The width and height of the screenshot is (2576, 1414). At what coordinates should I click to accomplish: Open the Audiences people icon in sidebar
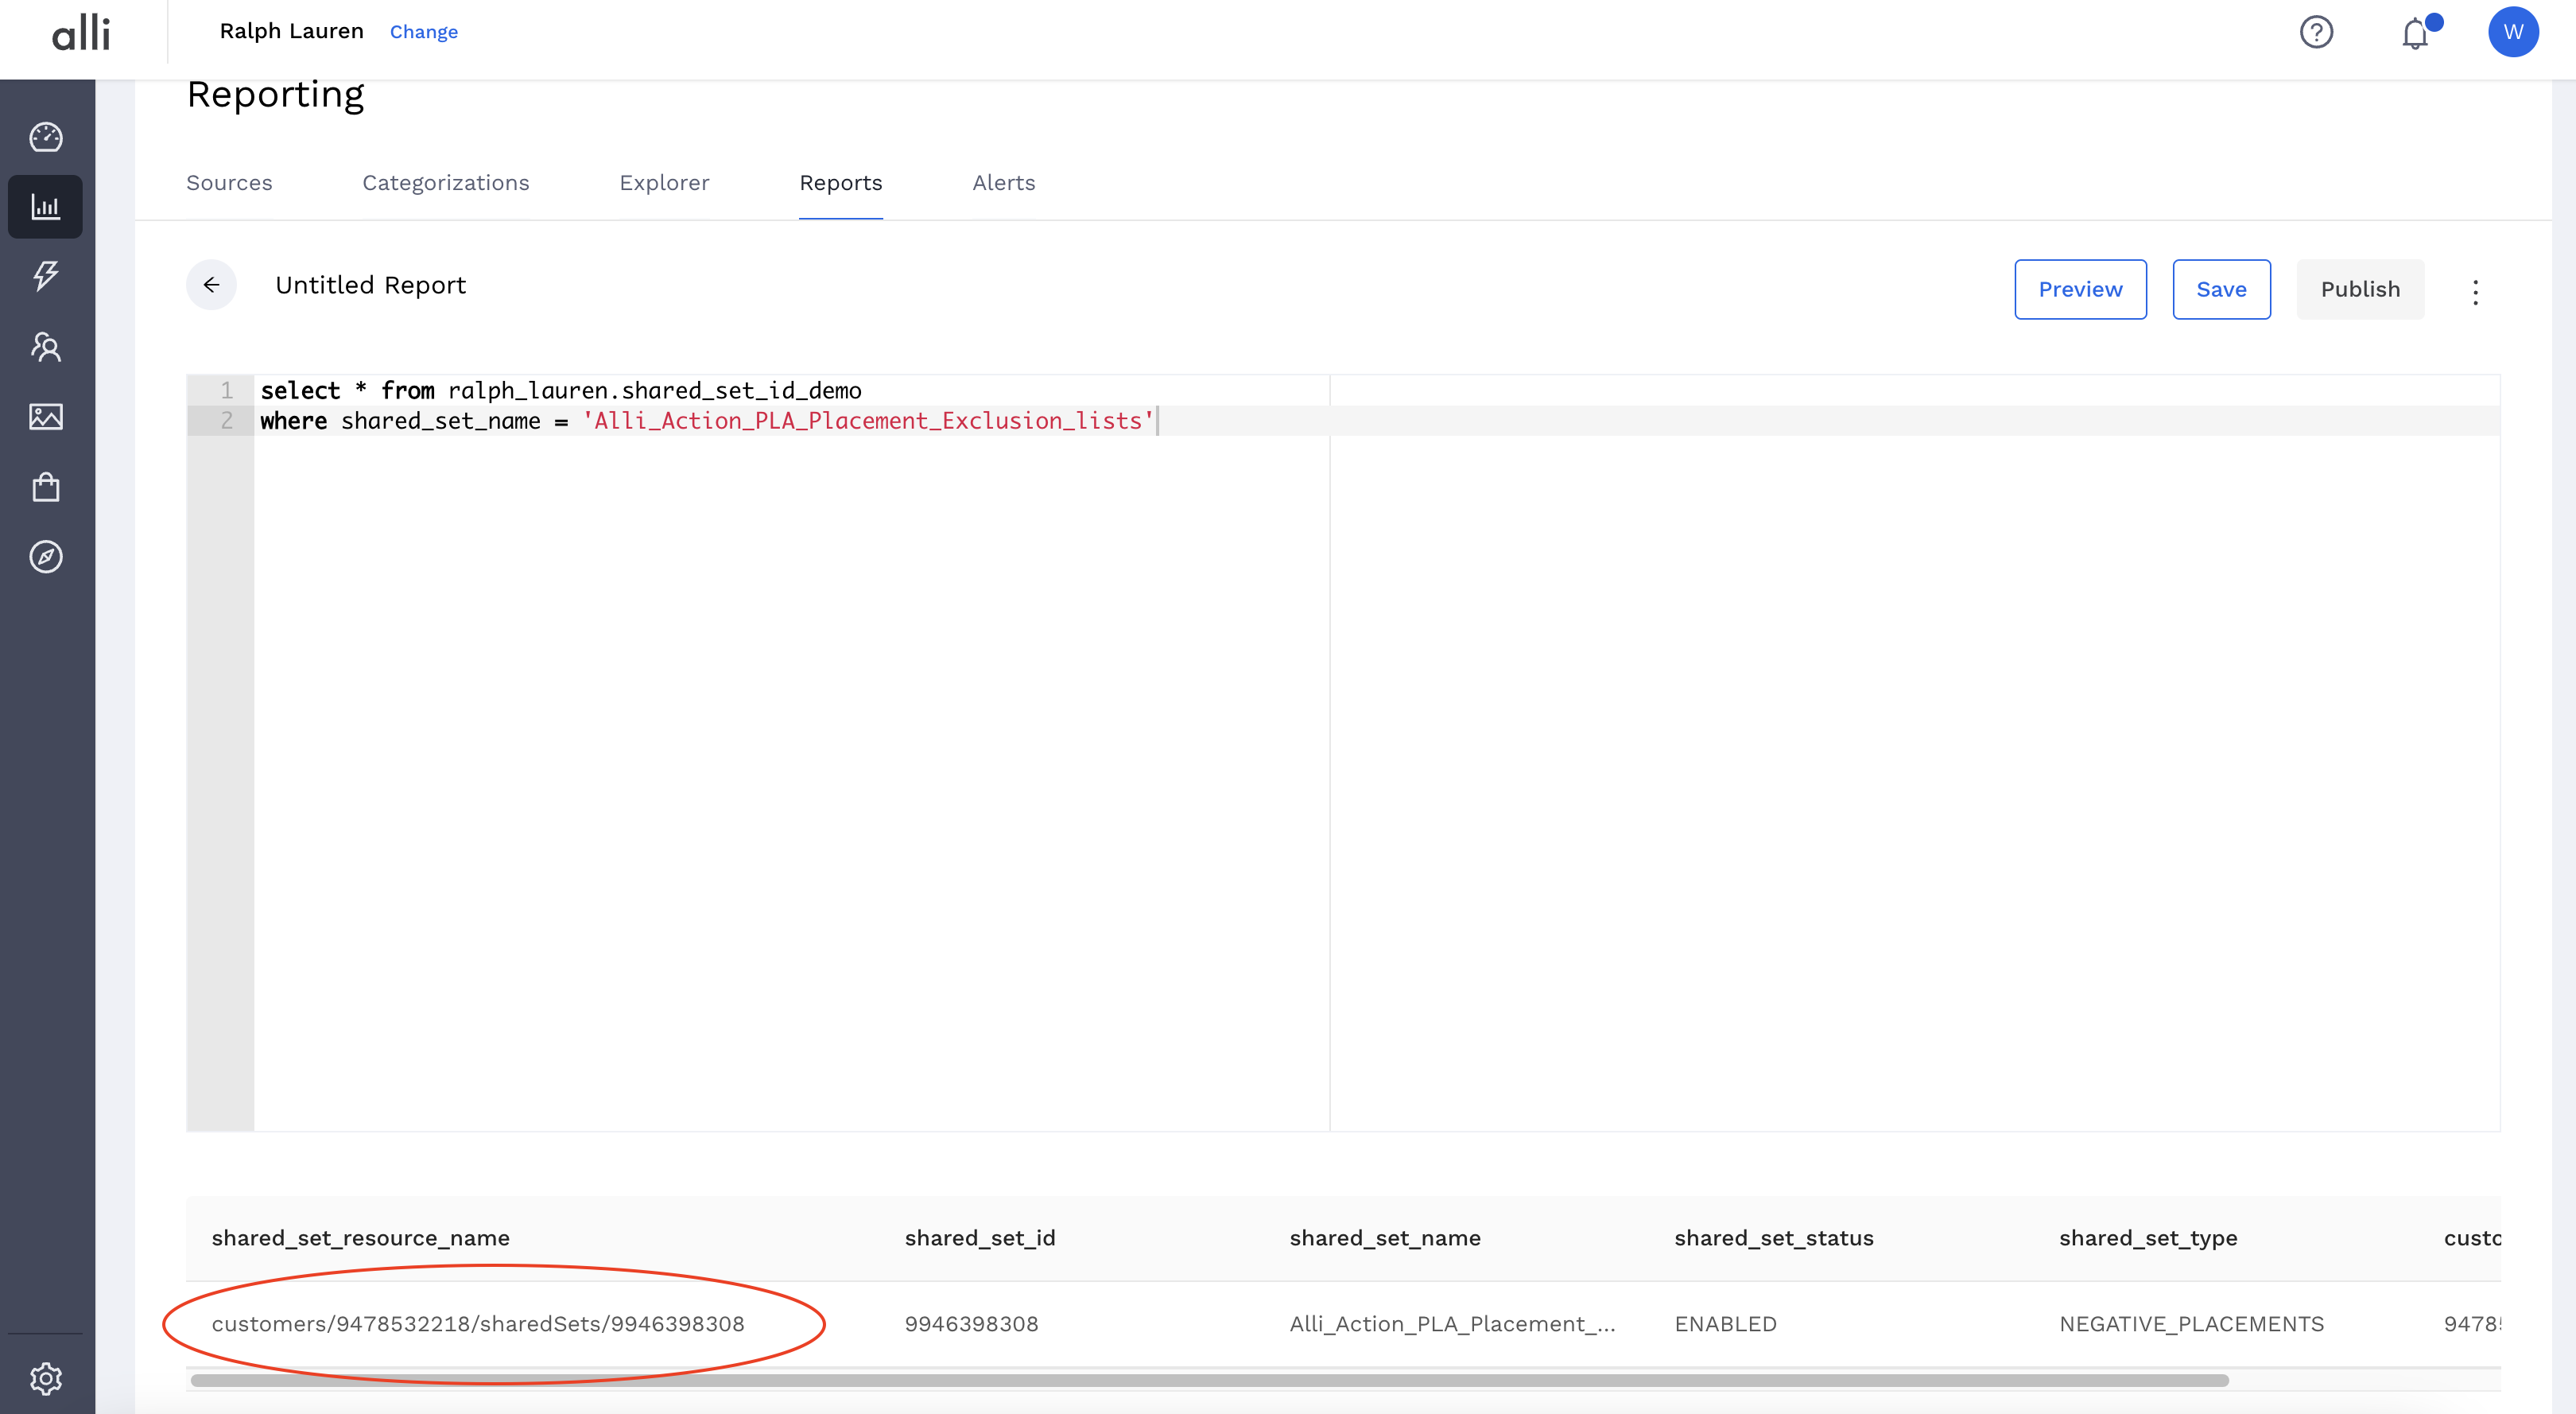tap(45, 347)
